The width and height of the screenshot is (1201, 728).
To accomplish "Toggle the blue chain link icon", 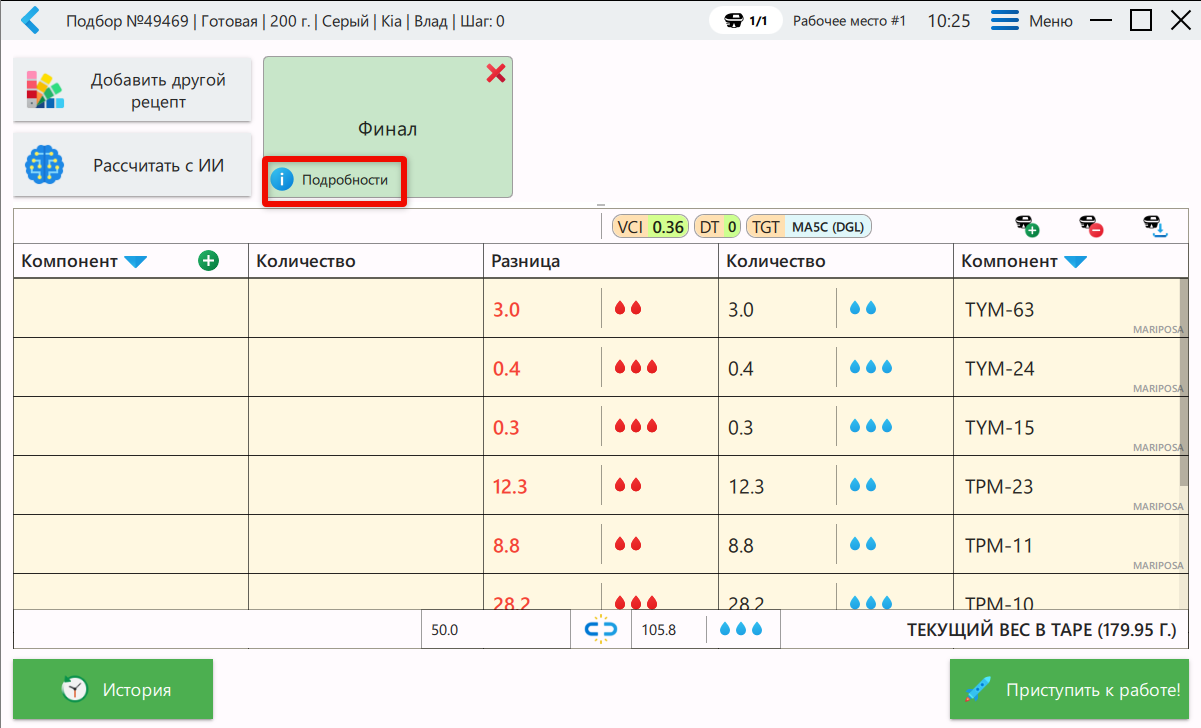I will (x=601, y=630).
